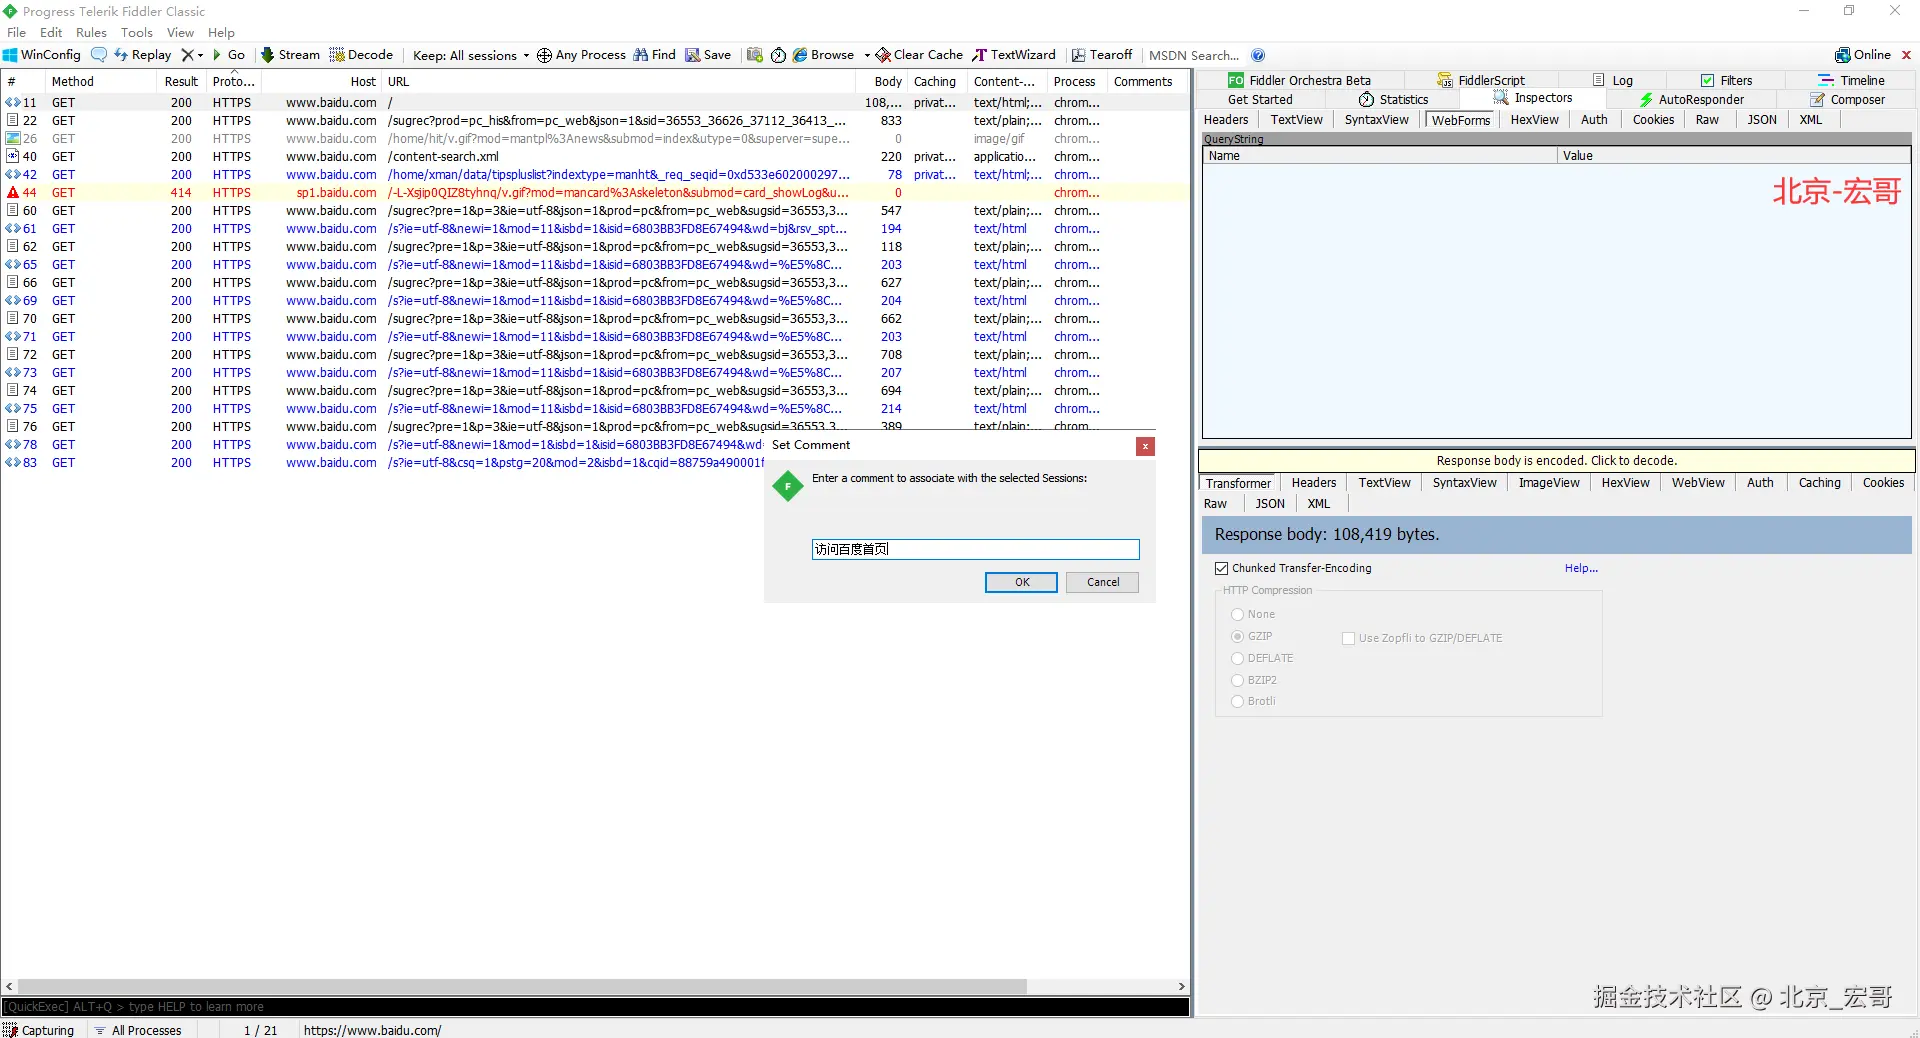Select the BZIP2 compression radio button
Screen dimensions: 1920x1038
coord(1237,681)
